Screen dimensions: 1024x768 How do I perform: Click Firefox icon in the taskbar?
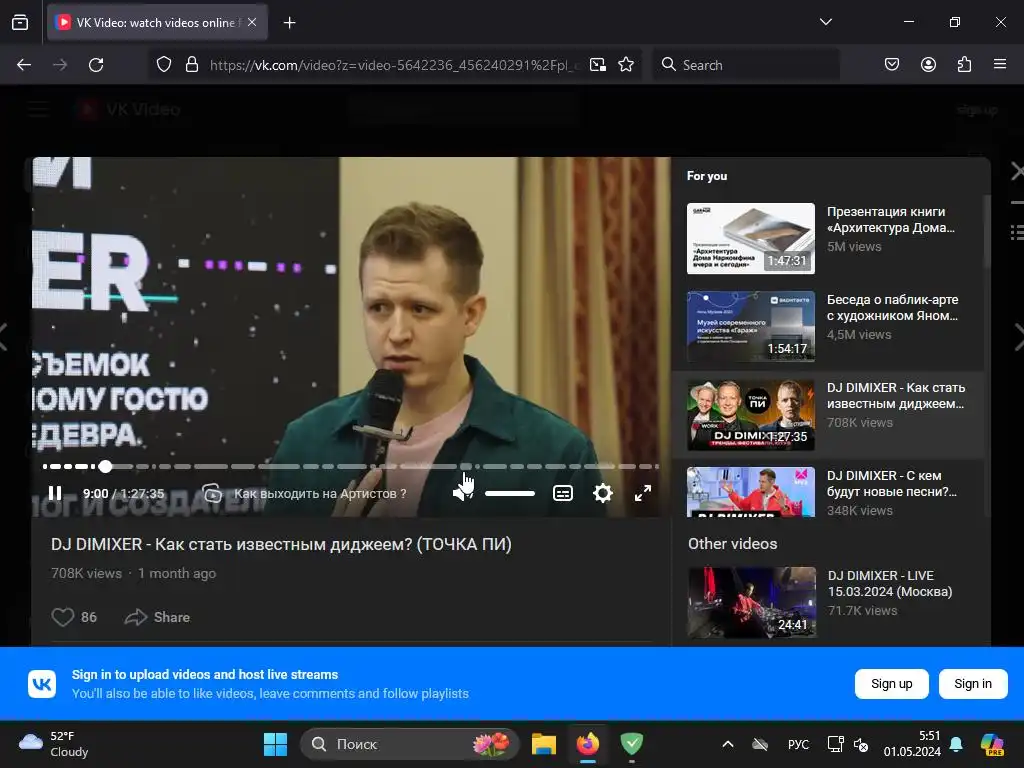588,744
